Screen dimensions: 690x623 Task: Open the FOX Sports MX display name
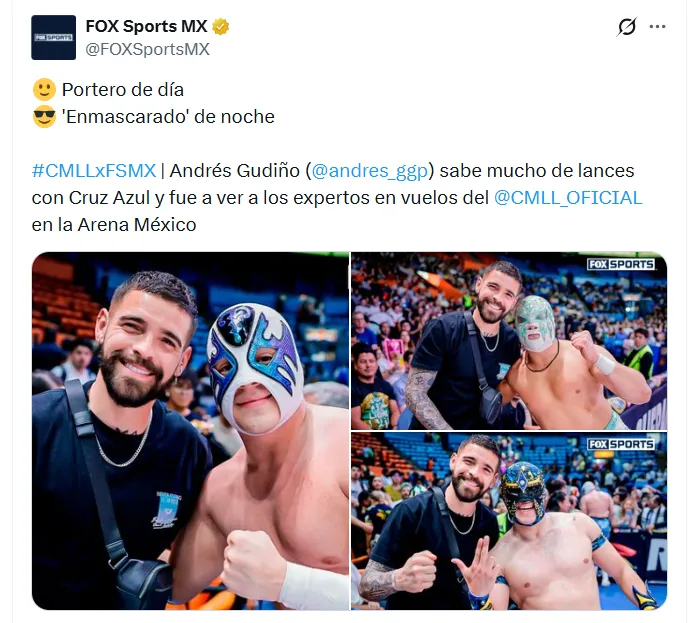pyautogui.click(x=146, y=26)
